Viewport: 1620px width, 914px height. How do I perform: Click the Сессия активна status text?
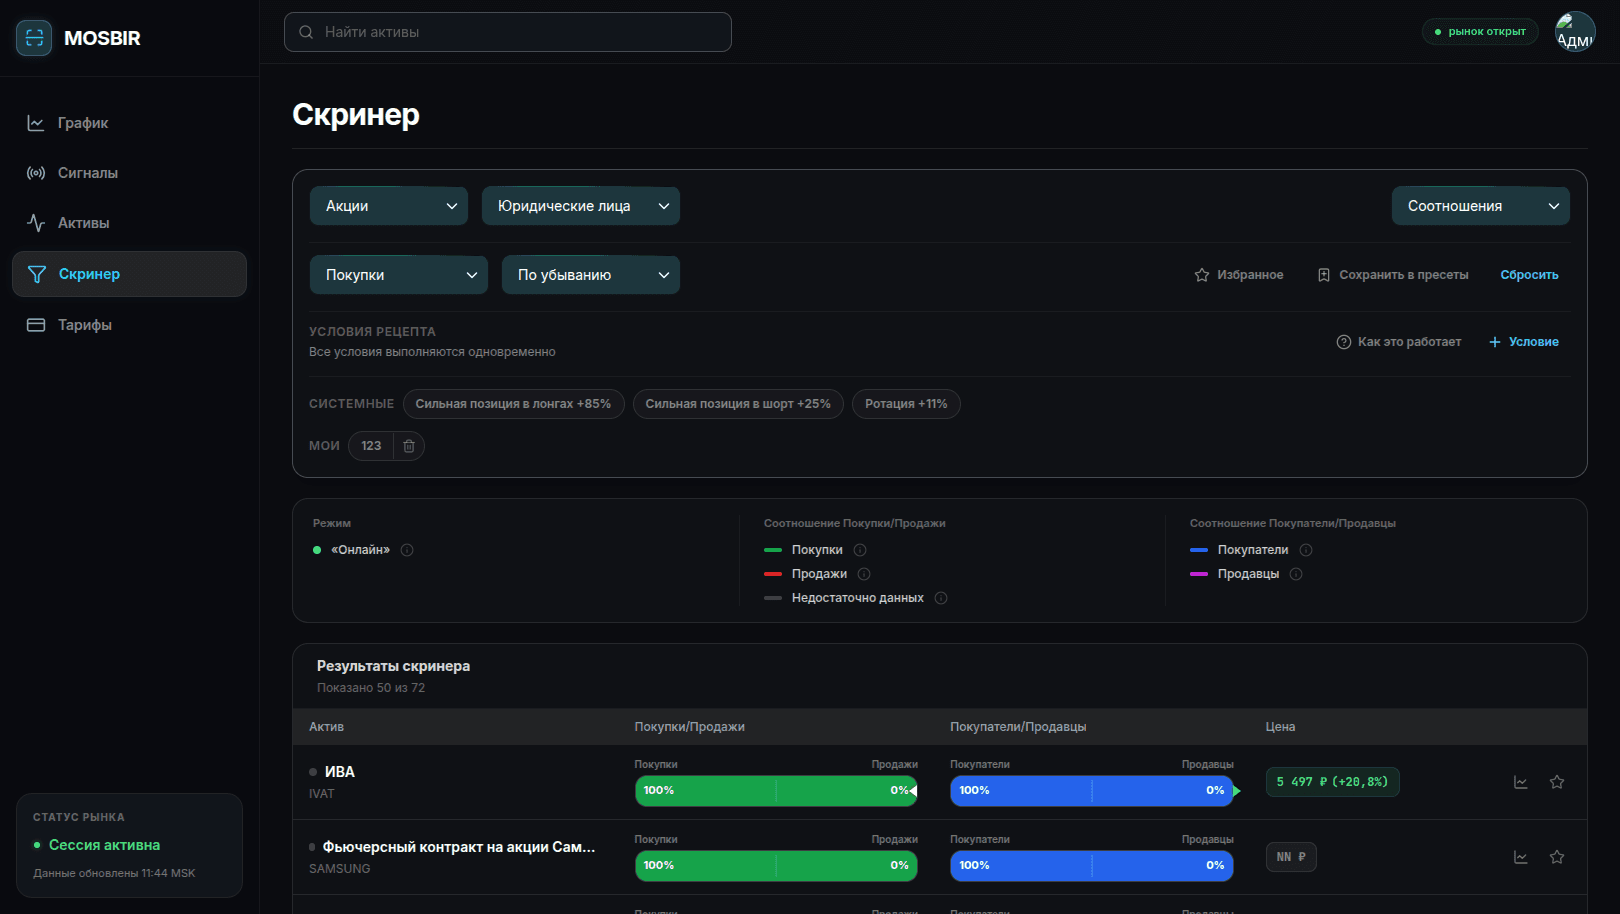pyautogui.click(x=105, y=845)
